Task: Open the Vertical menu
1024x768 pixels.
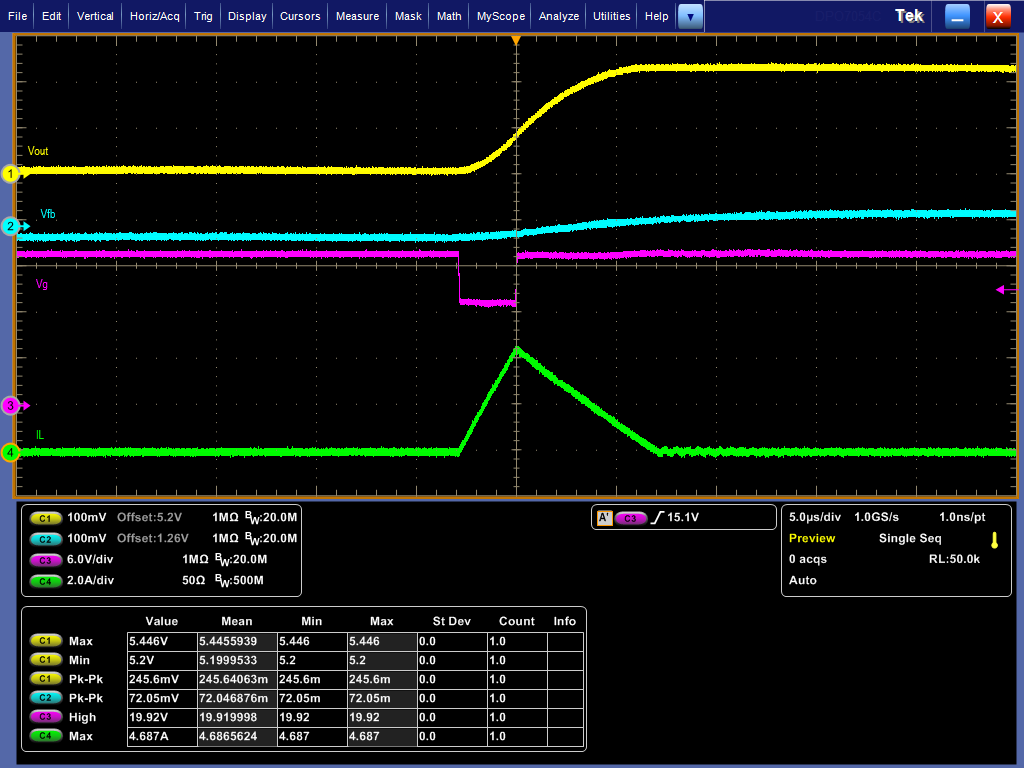Action: [x=95, y=16]
